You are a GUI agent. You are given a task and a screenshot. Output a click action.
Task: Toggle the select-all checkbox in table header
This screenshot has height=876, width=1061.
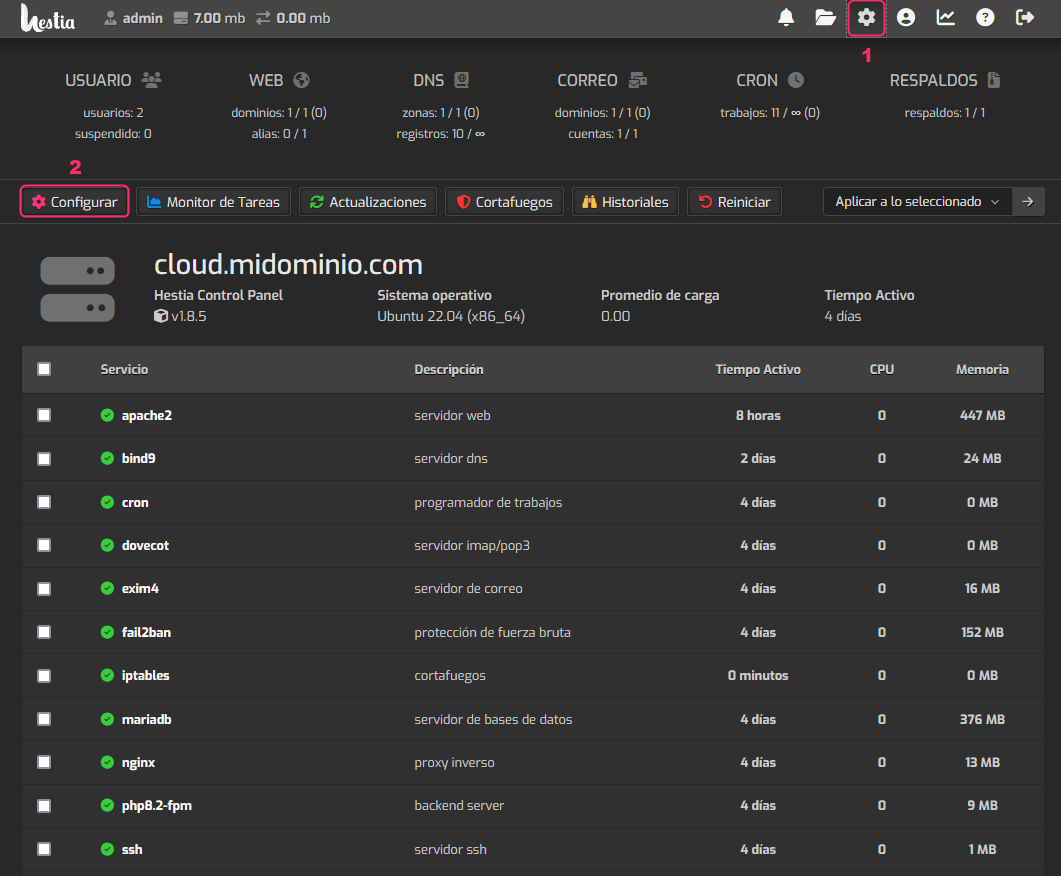pyautogui.click(x=44, y=369)
